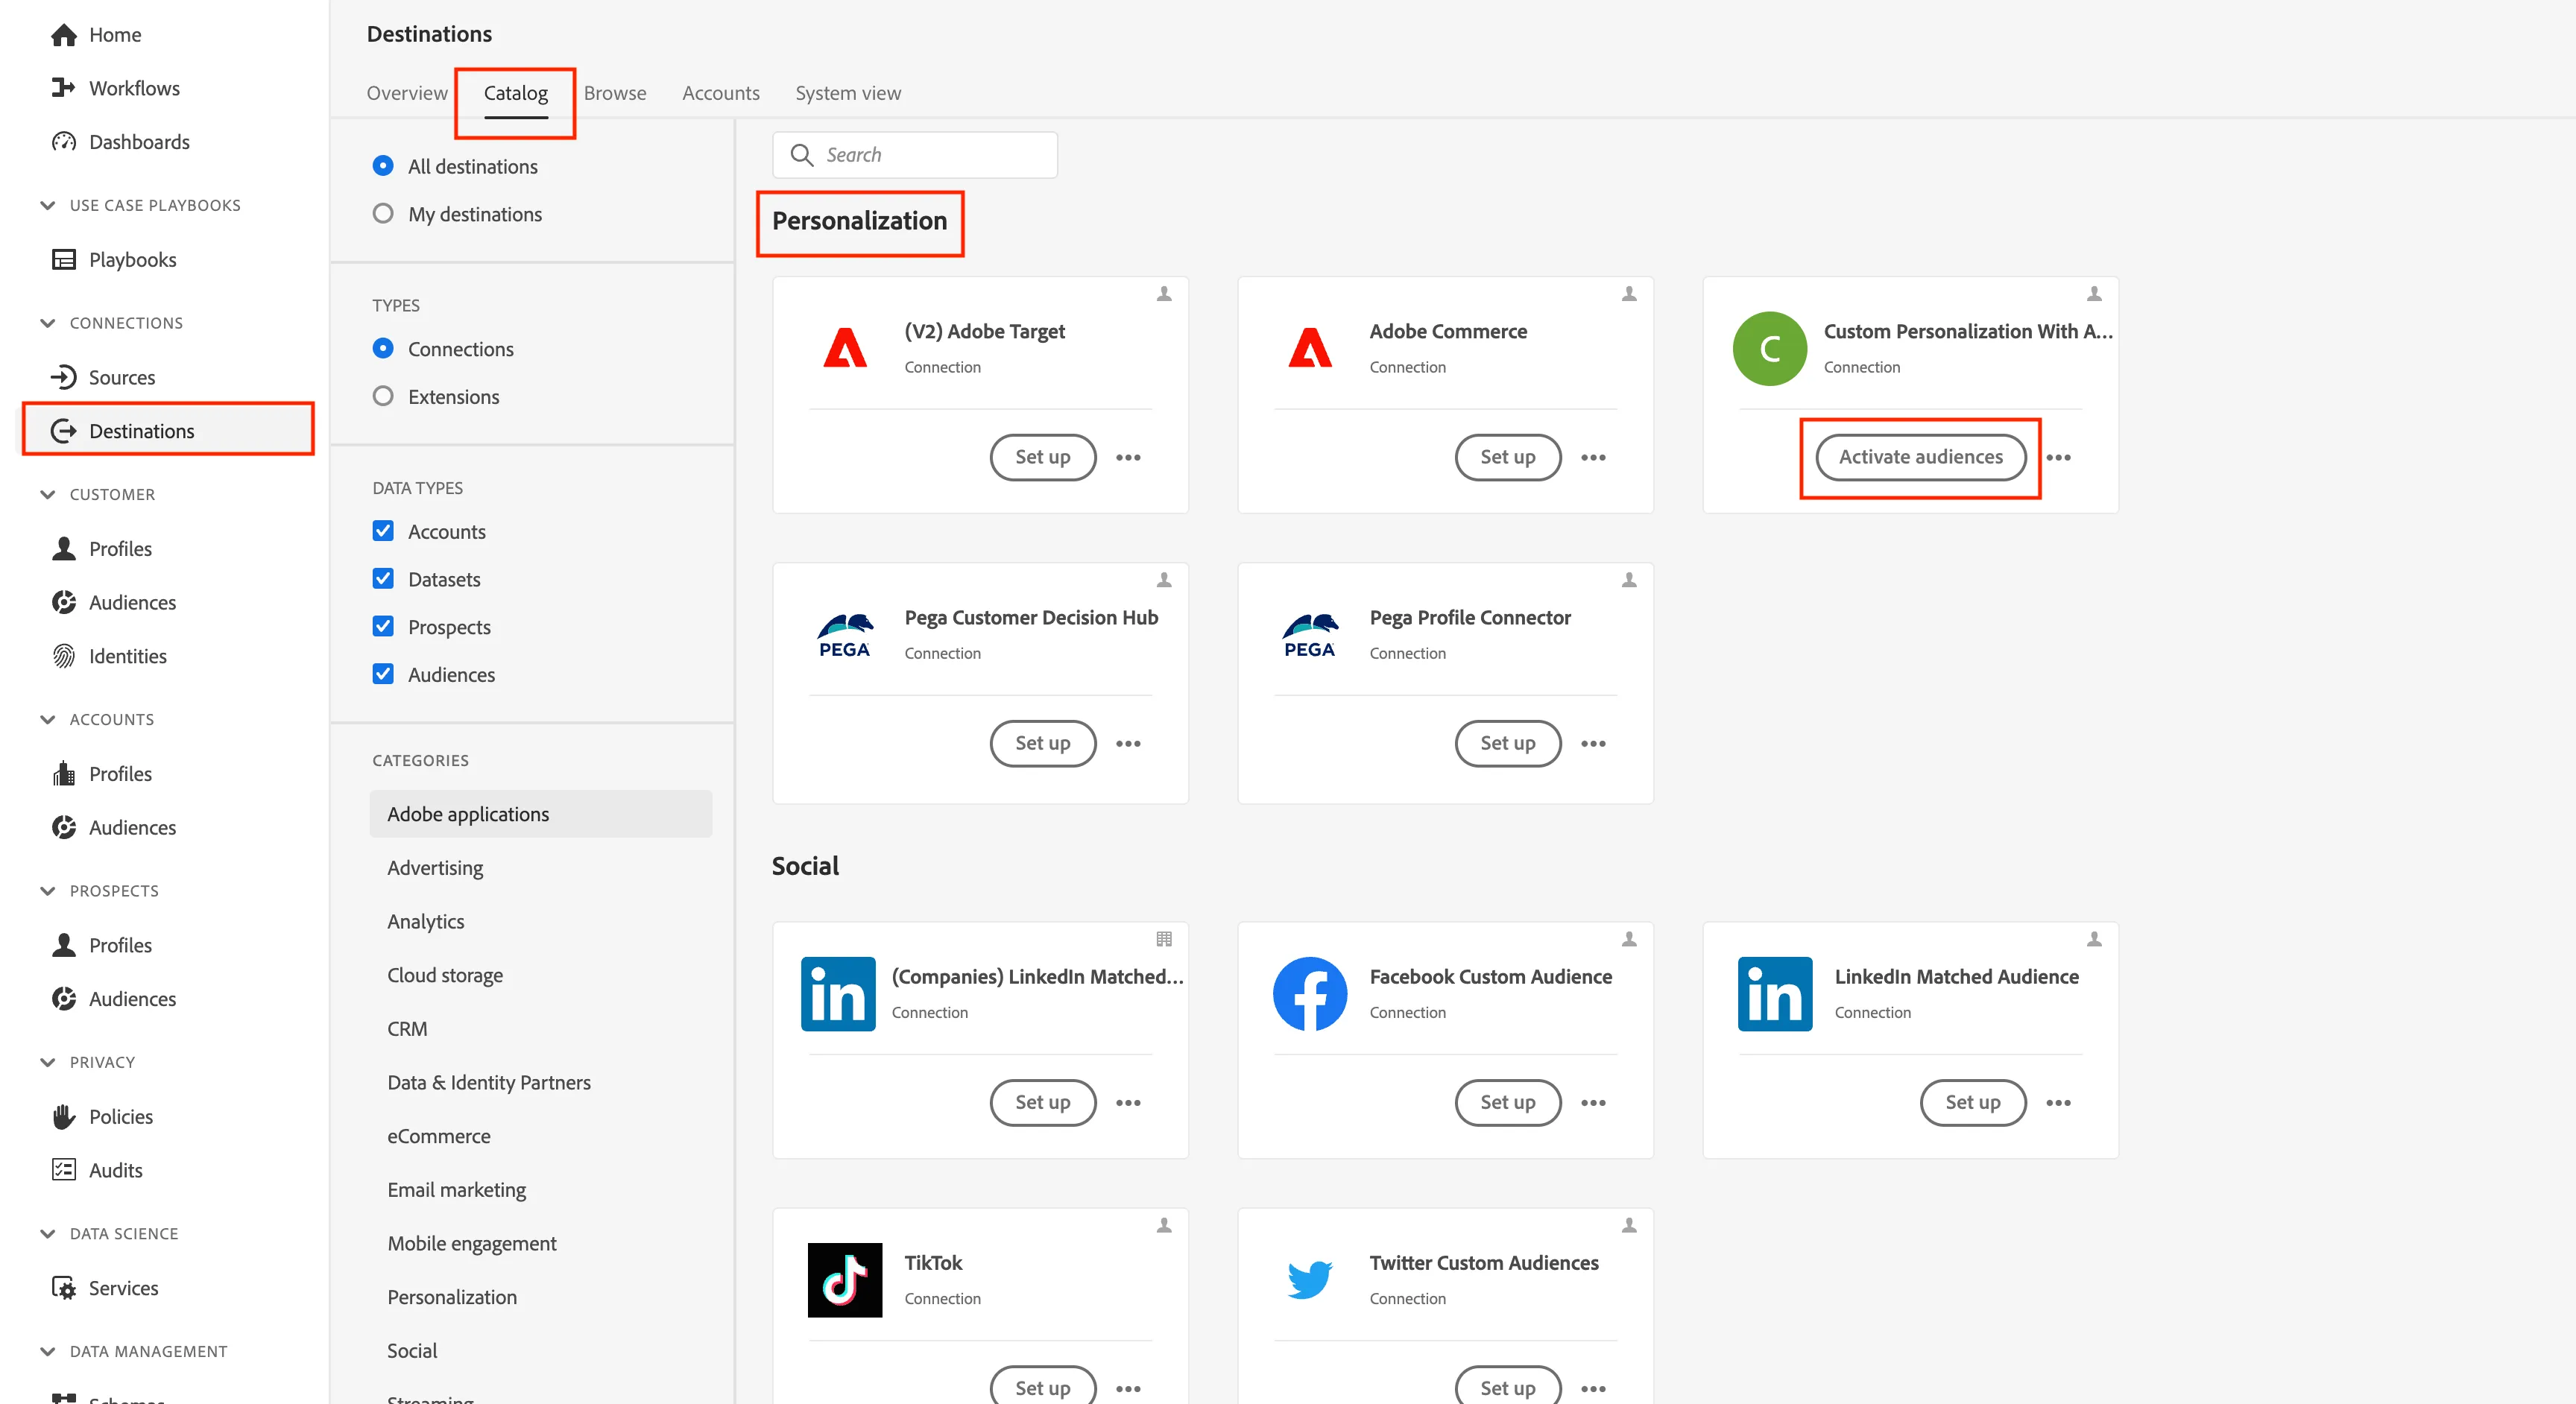Collapse the Customer section
This screenshot has width=2576, height=1404.
point(47,494)
